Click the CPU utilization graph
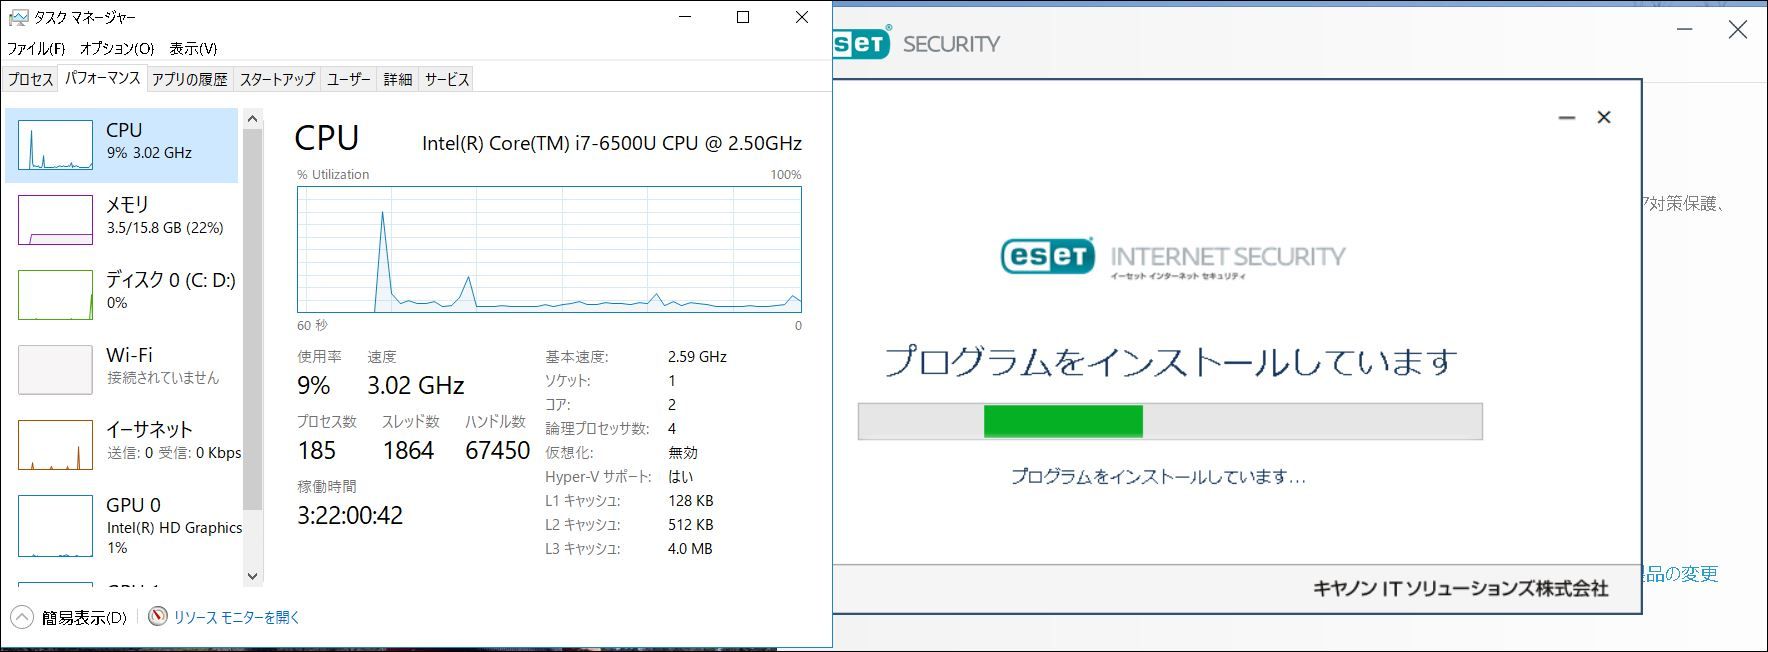This screenshot has width=1768, height=652. point(549,250)
